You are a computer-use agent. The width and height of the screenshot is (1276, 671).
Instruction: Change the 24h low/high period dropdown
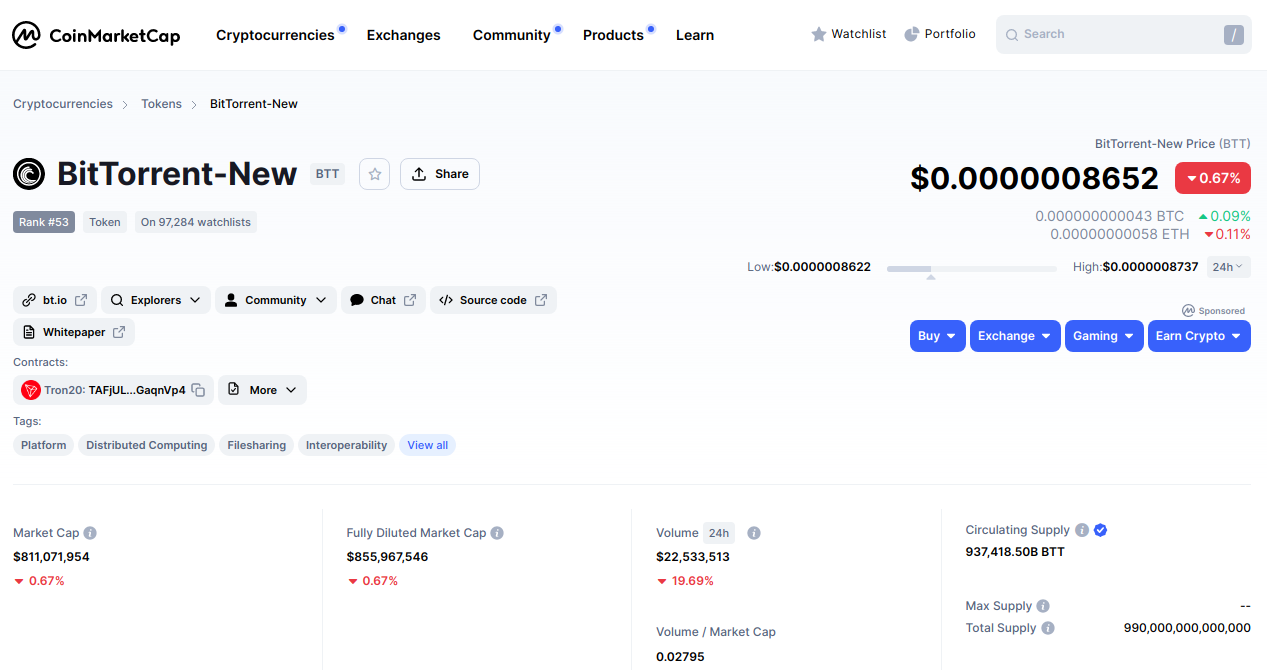[x=1228, y=267]
